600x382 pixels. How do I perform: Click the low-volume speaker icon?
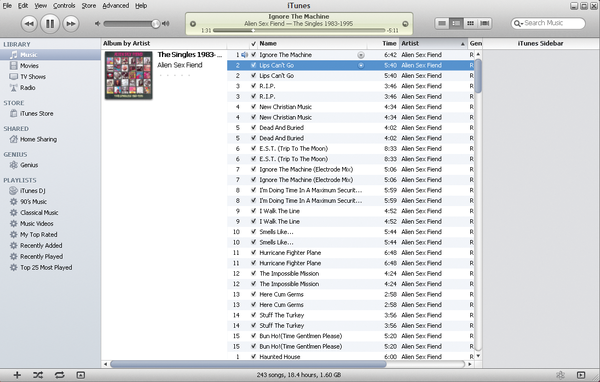[x=98, y=24]
